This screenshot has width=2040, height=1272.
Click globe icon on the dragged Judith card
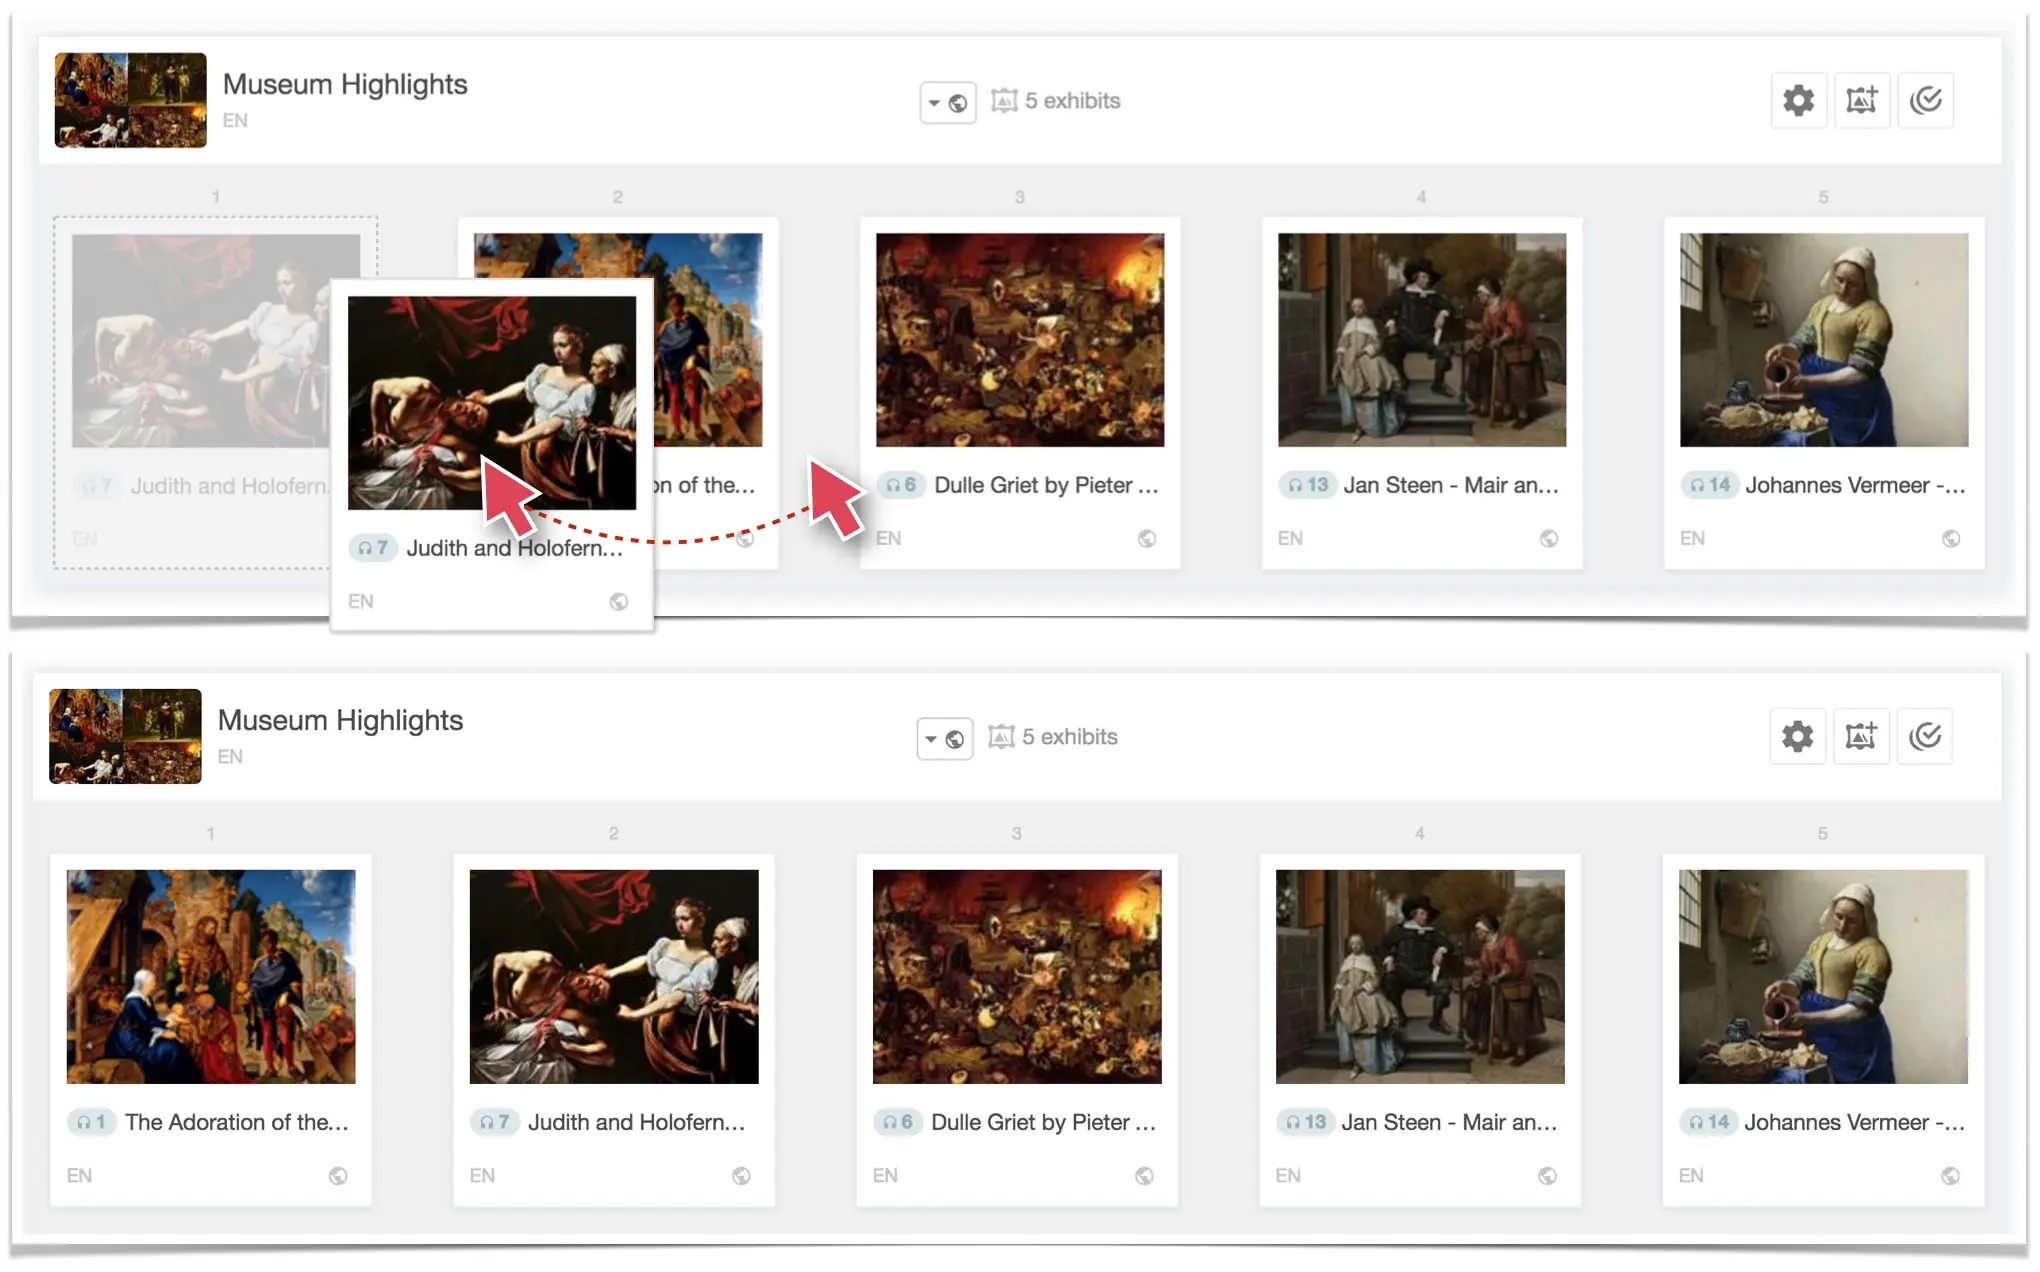coord(619,601)
